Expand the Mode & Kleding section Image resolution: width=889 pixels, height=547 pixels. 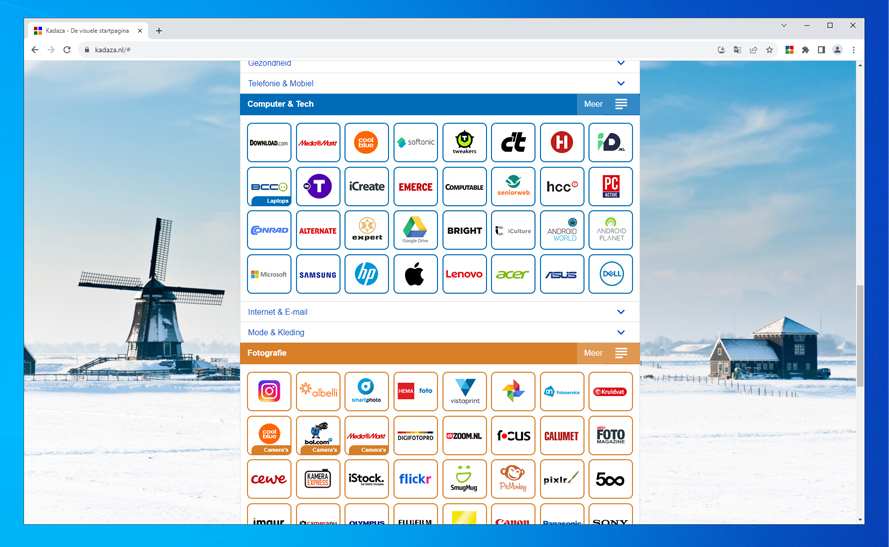tap(620, 332)
